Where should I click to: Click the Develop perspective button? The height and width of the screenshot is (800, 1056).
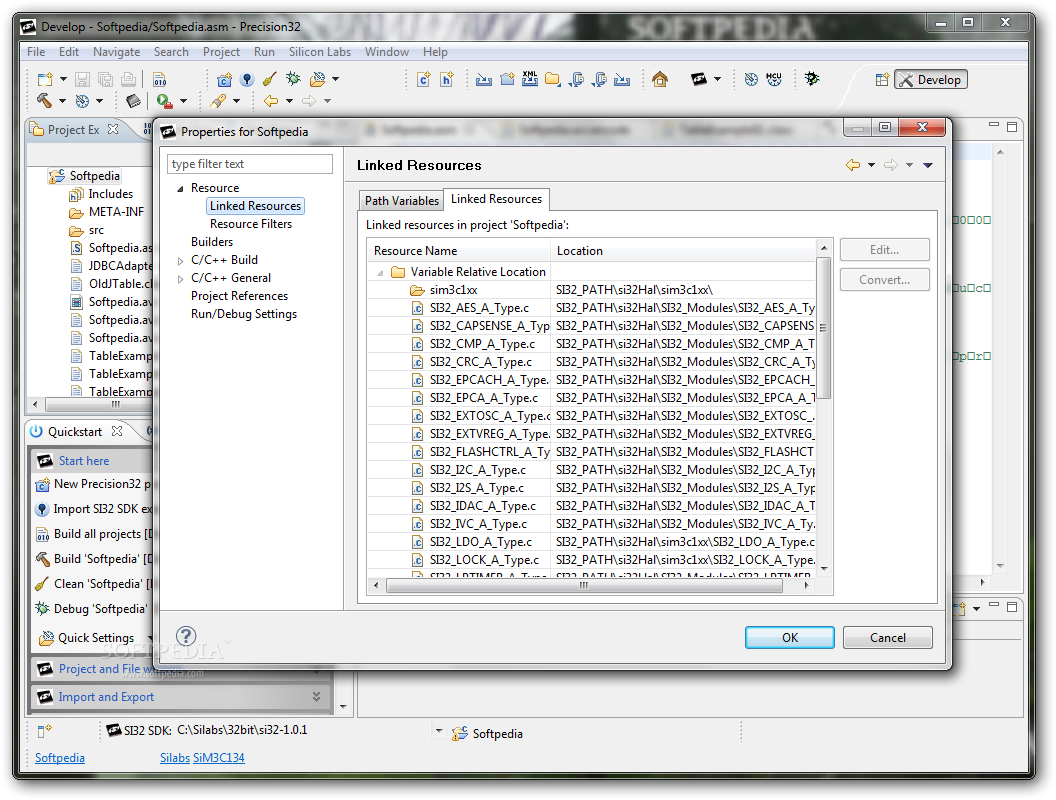[x=931, y=79]
